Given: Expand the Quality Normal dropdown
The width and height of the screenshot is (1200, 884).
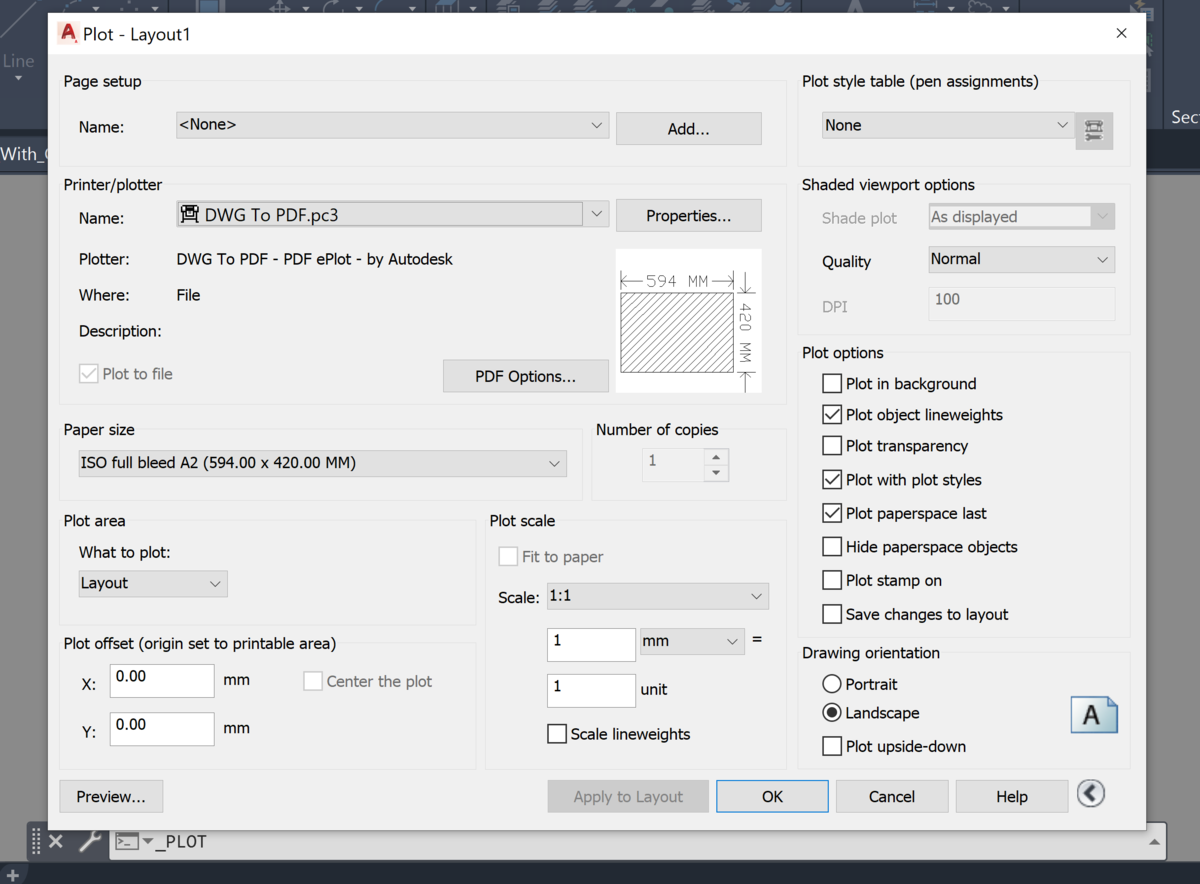Looking at the screenshot, I should [1022, 259].
